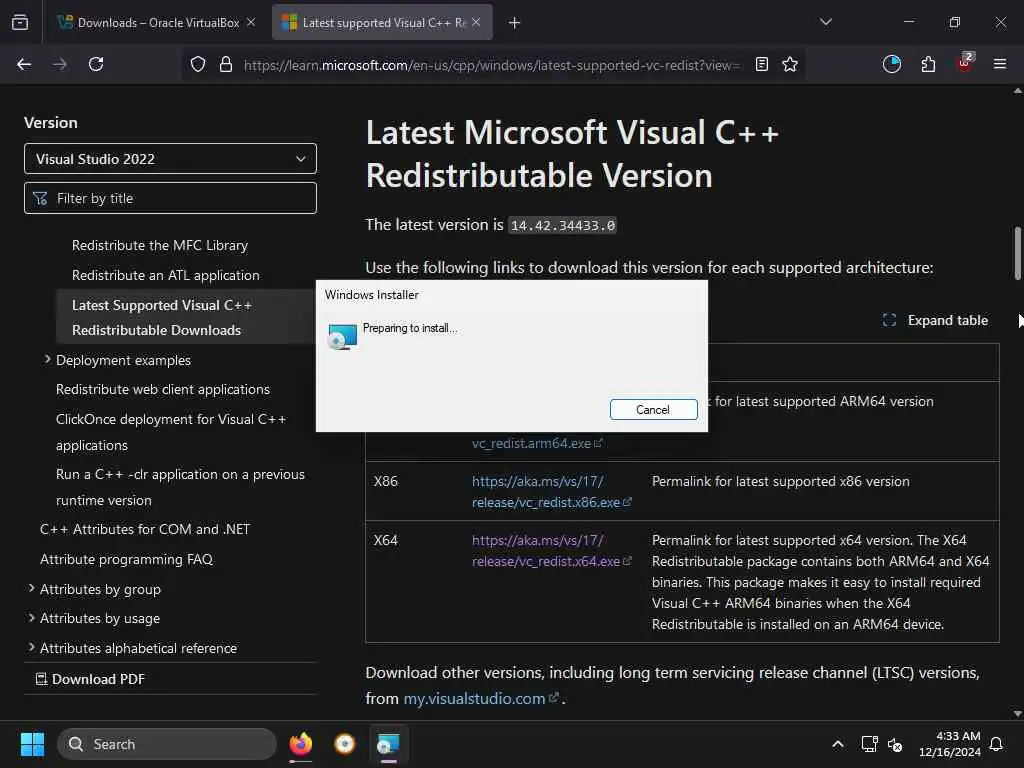
Task: Open Redistribute web client applications
Action: [x=163, y=389]
